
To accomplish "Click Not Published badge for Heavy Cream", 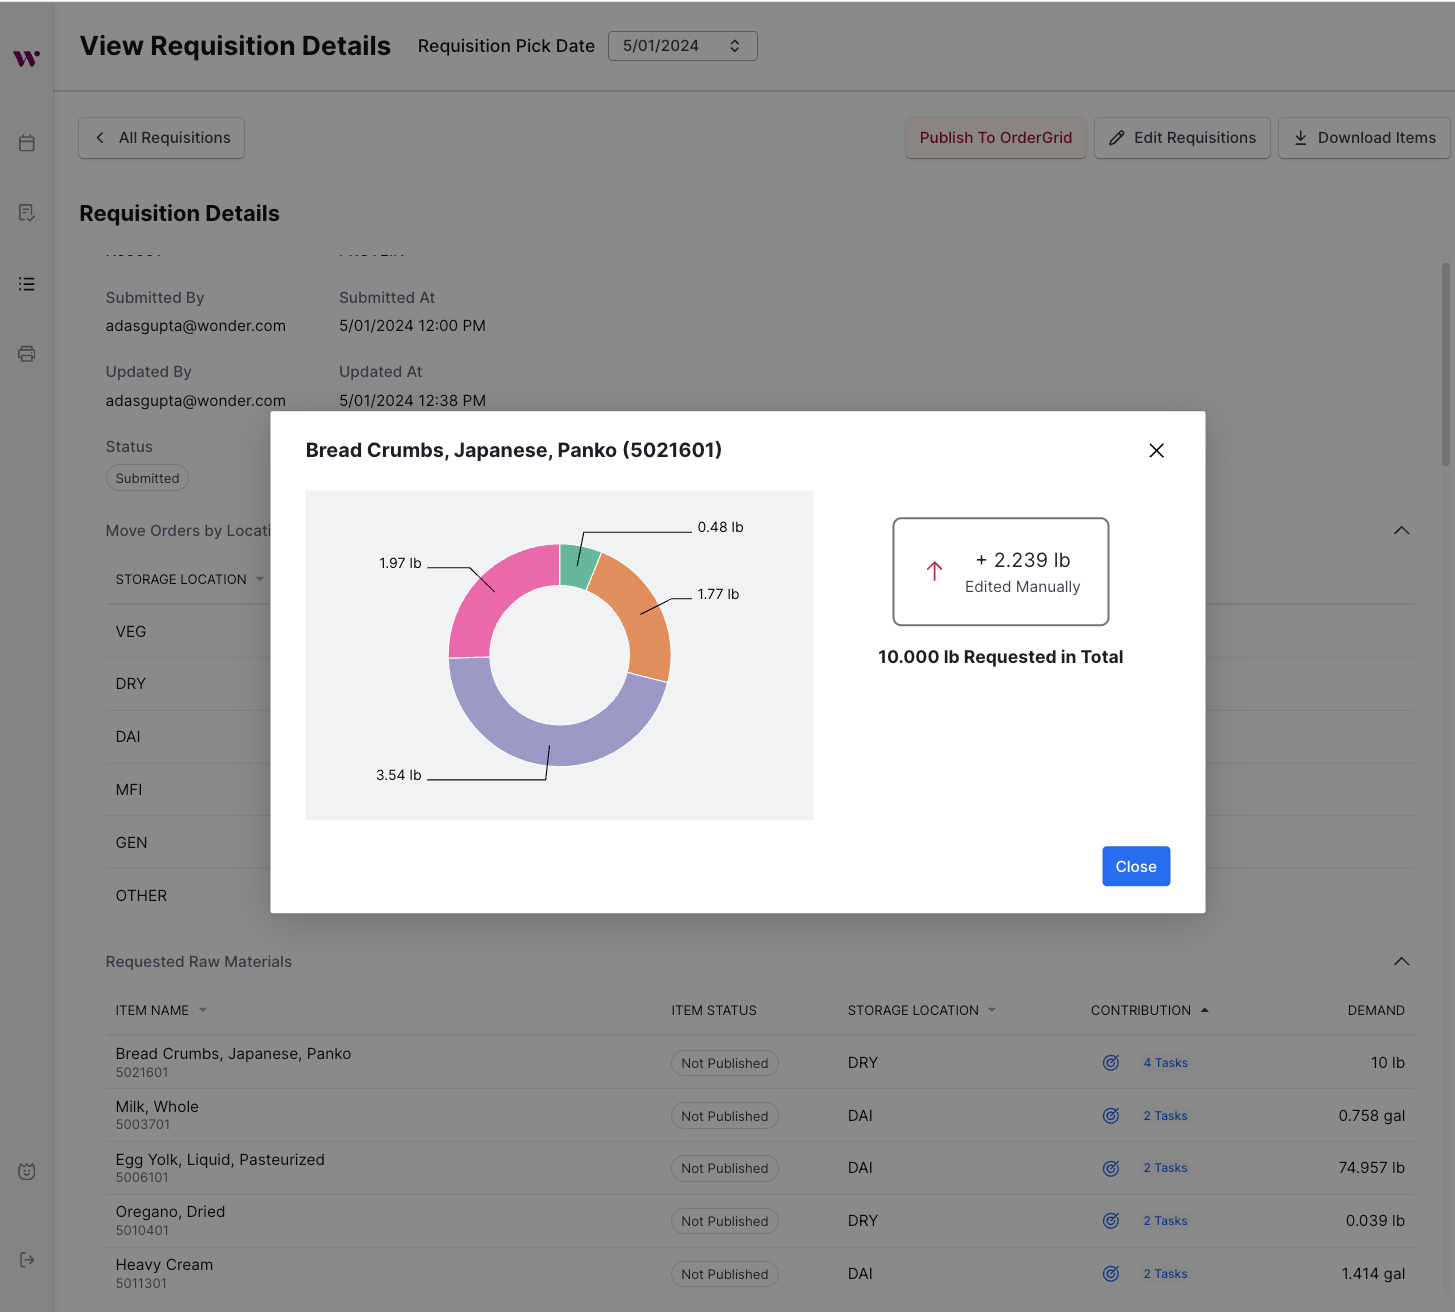I will [x=725, y=1275].
